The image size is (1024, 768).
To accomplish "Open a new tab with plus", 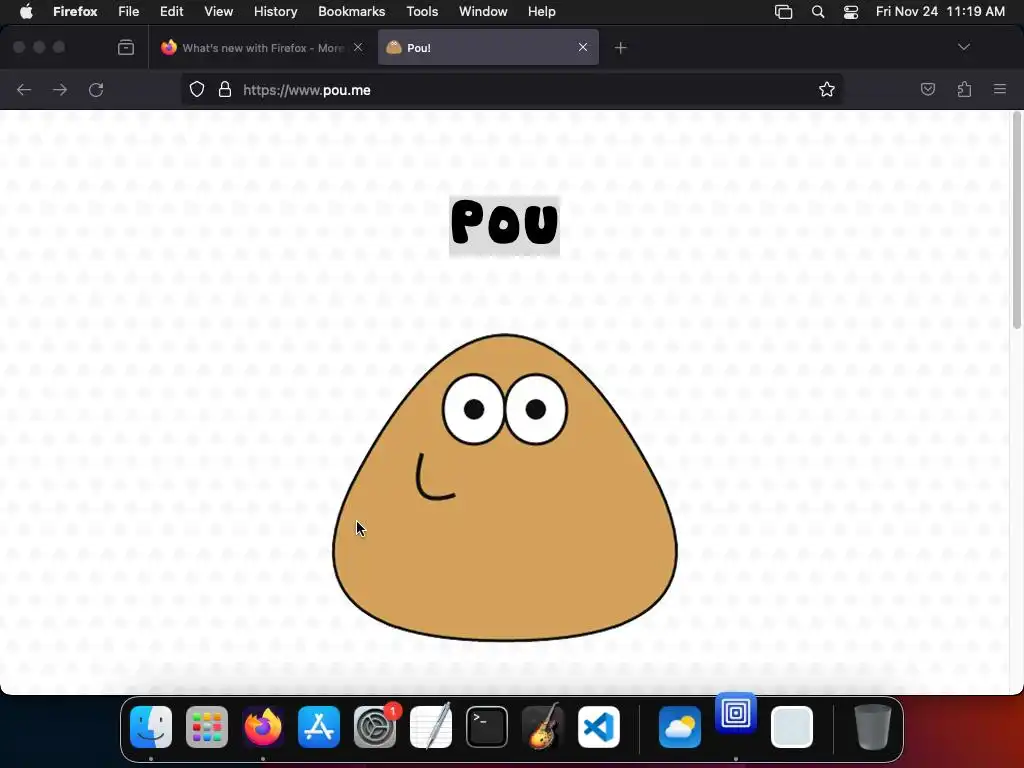I will (620, 47).
